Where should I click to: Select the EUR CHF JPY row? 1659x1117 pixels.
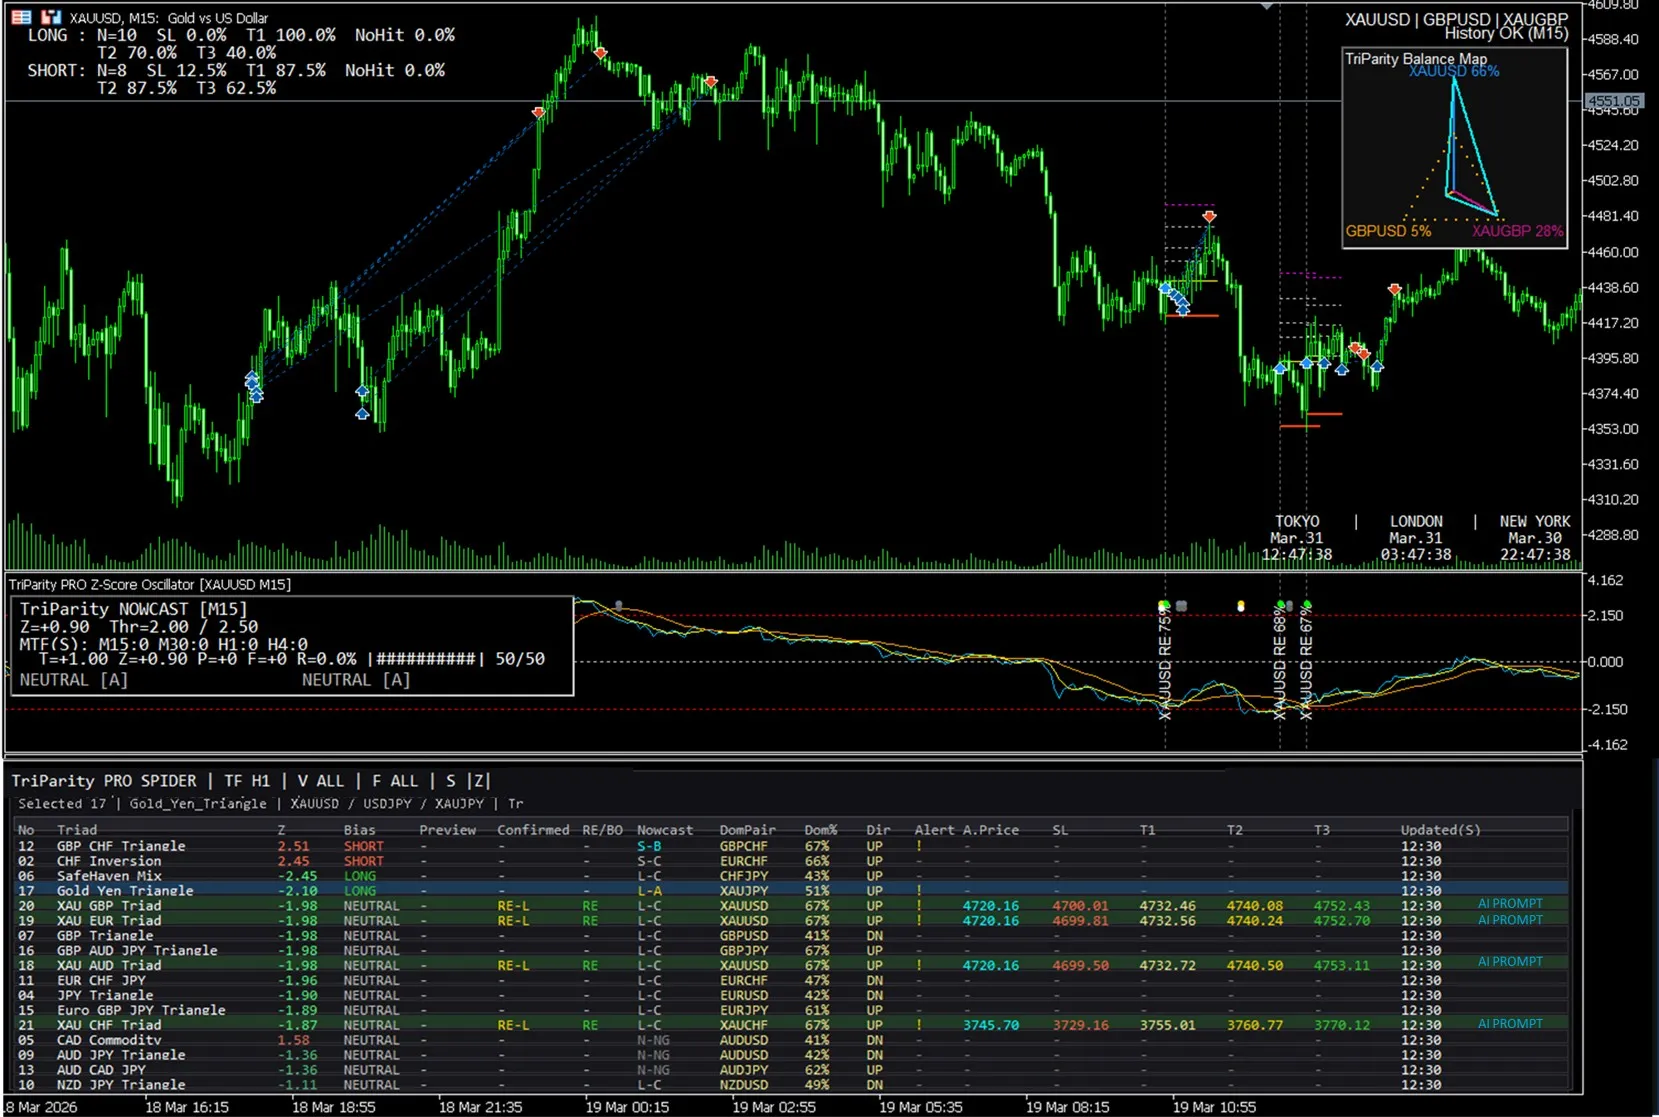point(790,981)
